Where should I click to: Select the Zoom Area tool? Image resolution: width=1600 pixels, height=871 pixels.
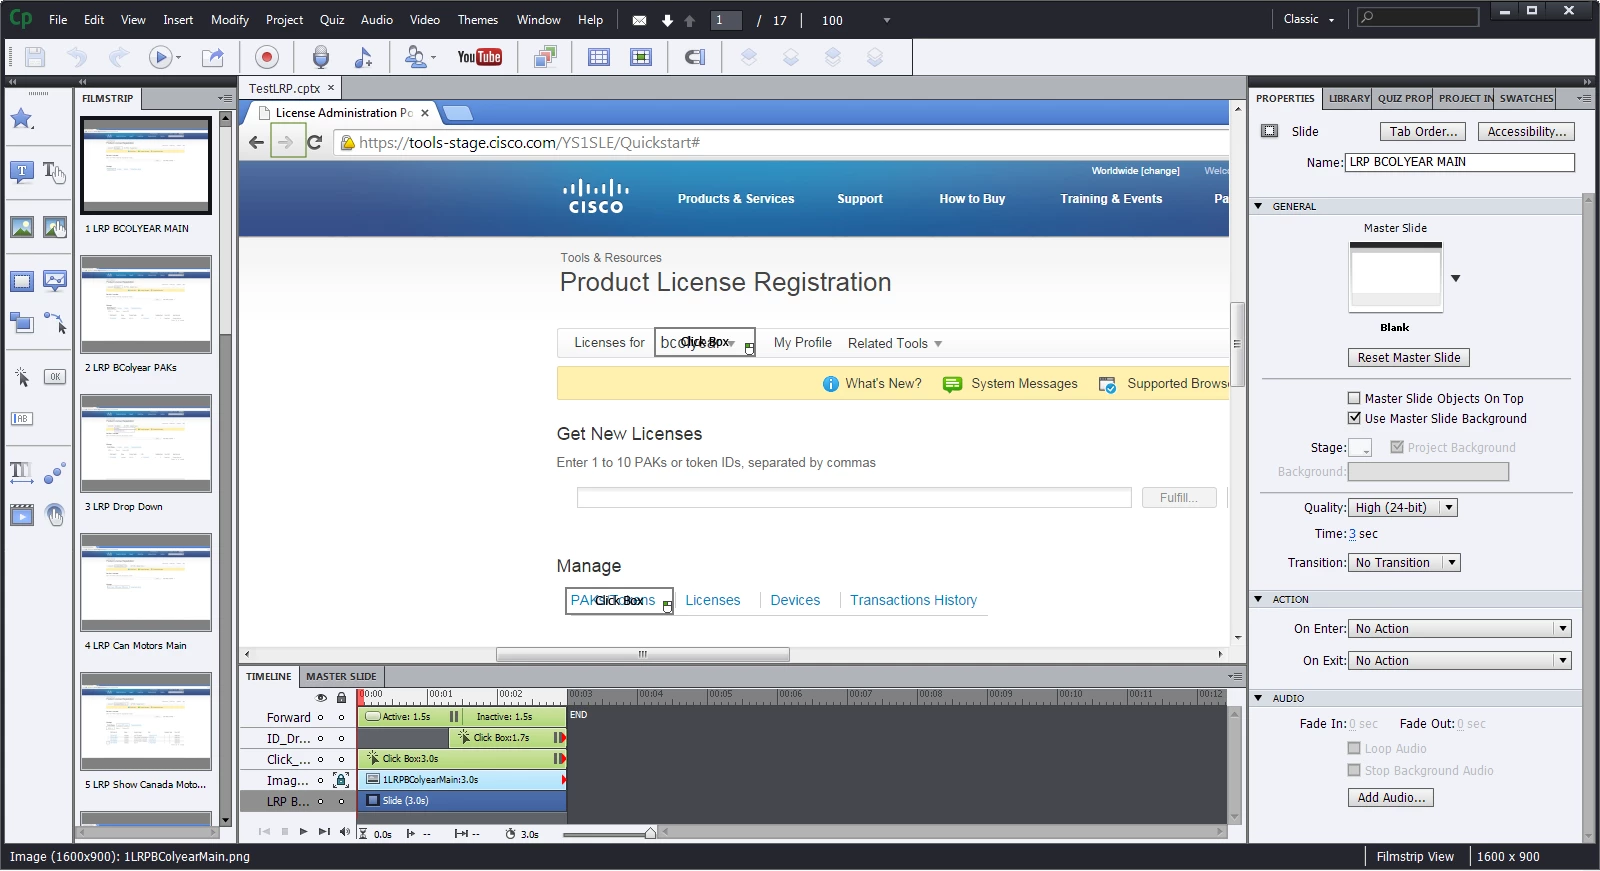point(22,323)
